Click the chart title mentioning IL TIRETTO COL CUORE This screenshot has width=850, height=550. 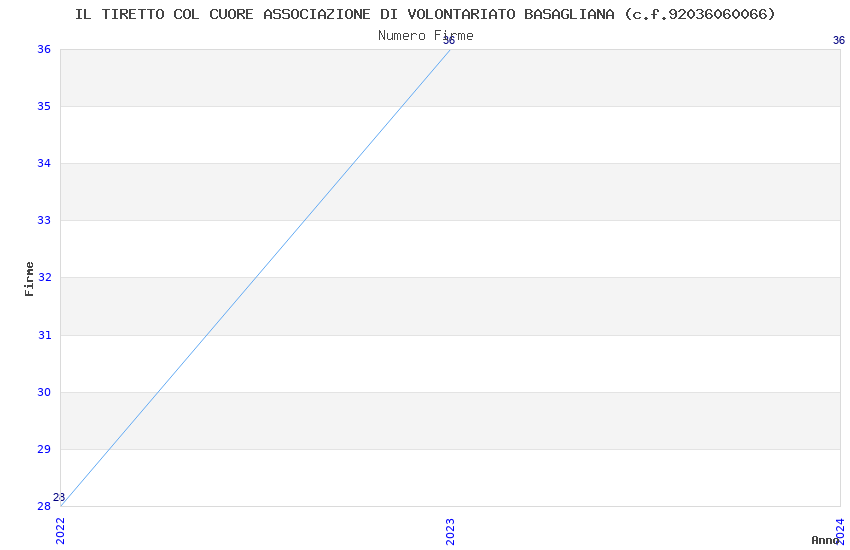[425, 14]
